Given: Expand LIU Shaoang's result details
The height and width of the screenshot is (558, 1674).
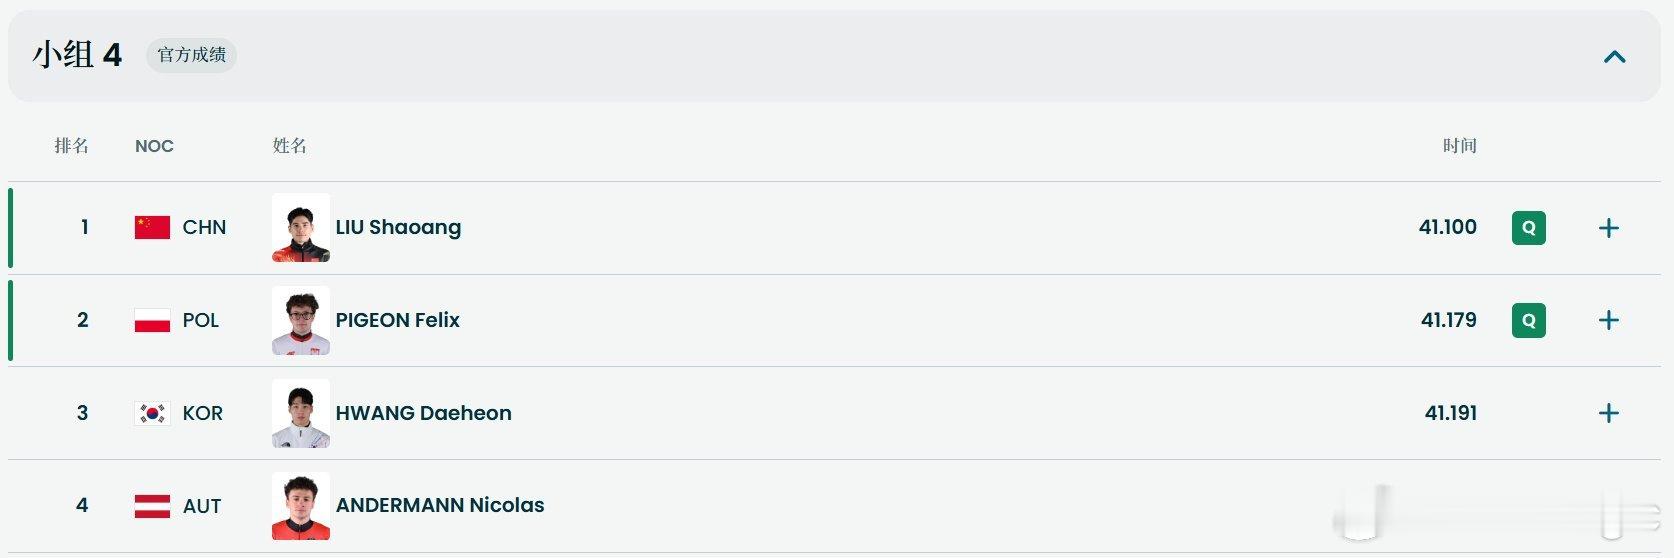Looking at the screenshot, I should tap(1608, 228).
